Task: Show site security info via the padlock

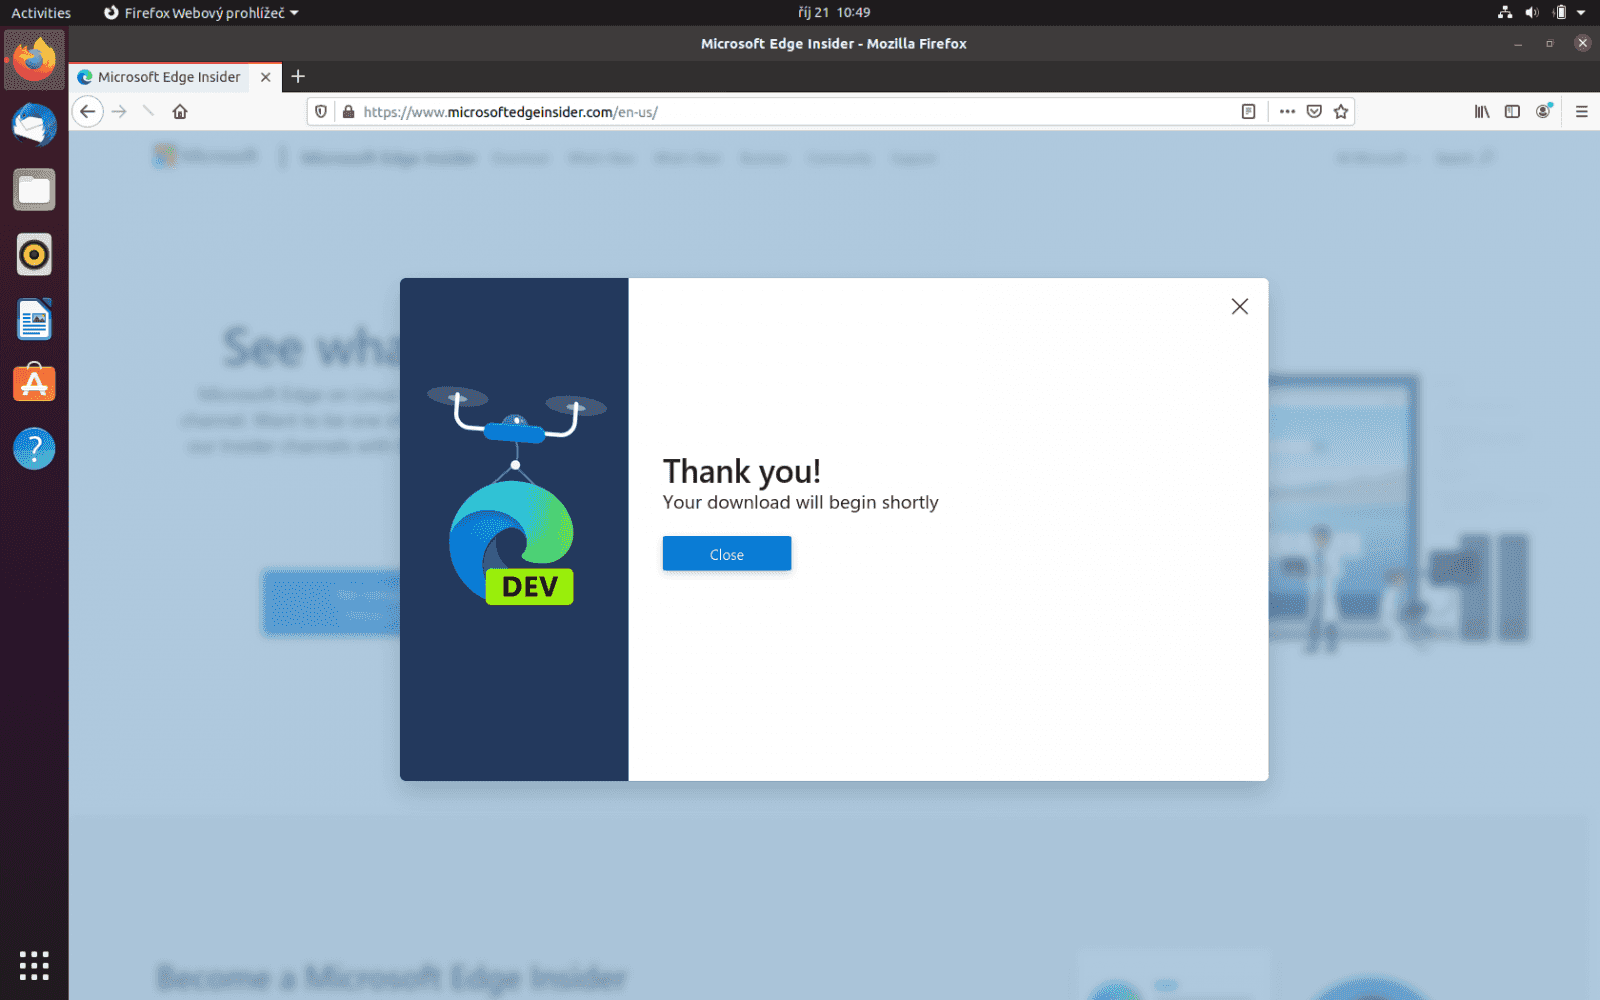Action: (348, 112)
